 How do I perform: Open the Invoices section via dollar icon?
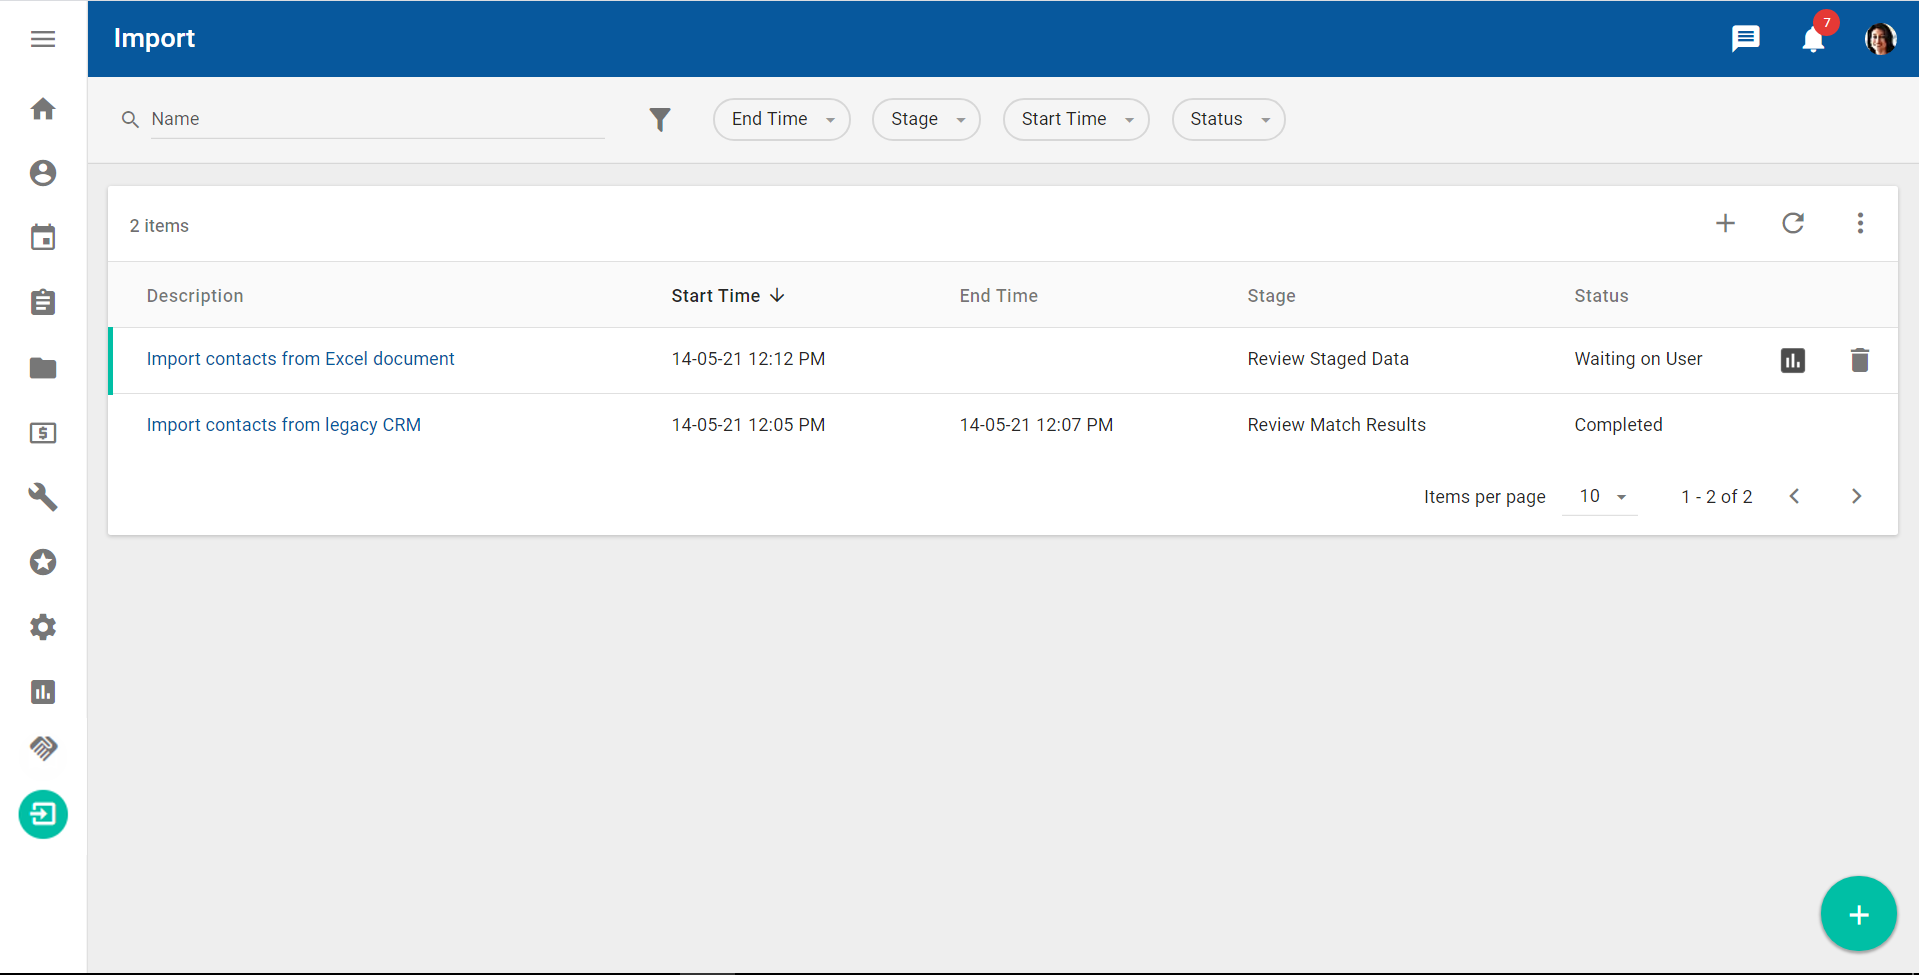pos(43,433)
